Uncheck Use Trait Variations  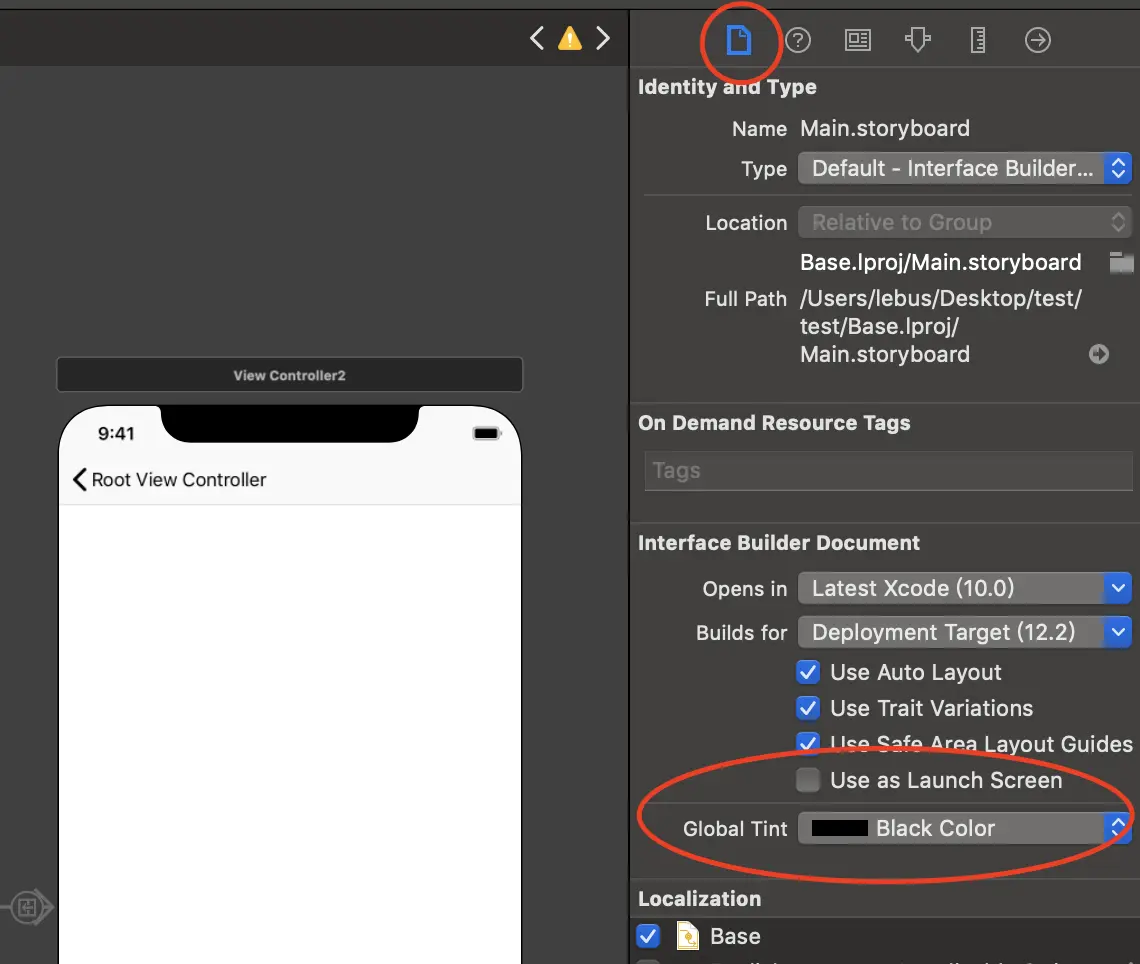pyautogui.click(x=808, y=708)
